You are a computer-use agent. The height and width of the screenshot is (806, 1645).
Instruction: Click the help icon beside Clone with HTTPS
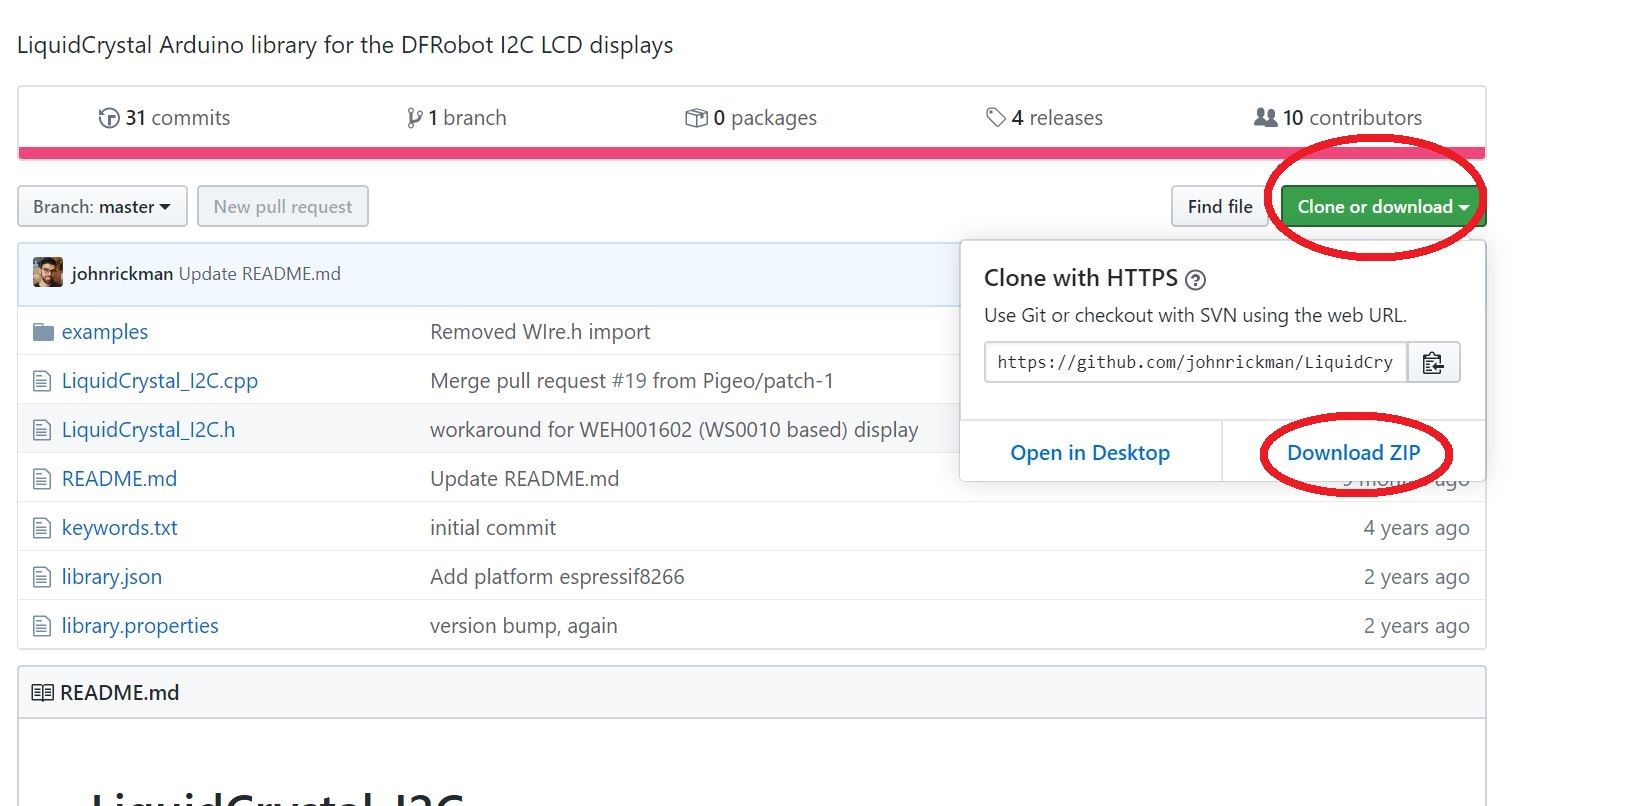(x=1195, y=280)
